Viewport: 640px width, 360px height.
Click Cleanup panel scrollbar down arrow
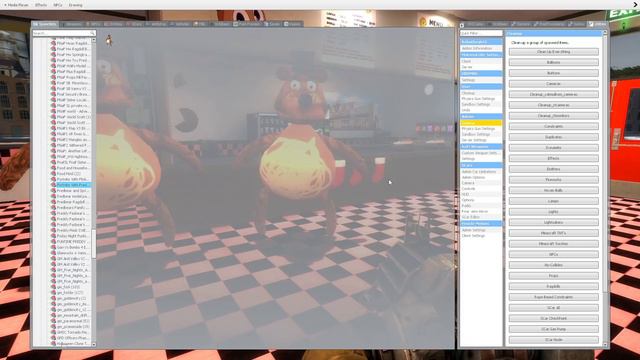(x=605, y=344)
